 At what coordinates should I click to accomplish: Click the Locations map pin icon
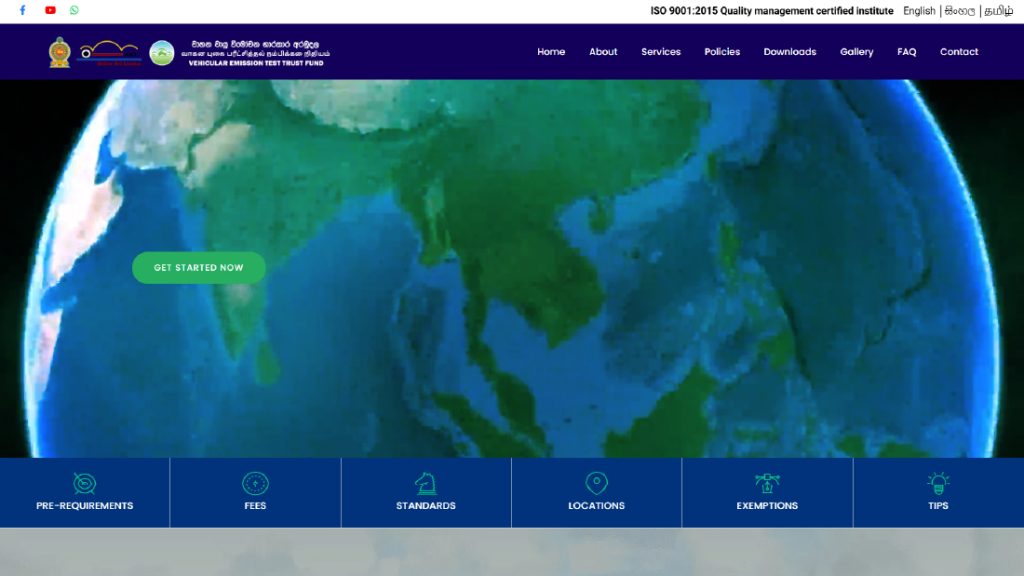(596, 483)
